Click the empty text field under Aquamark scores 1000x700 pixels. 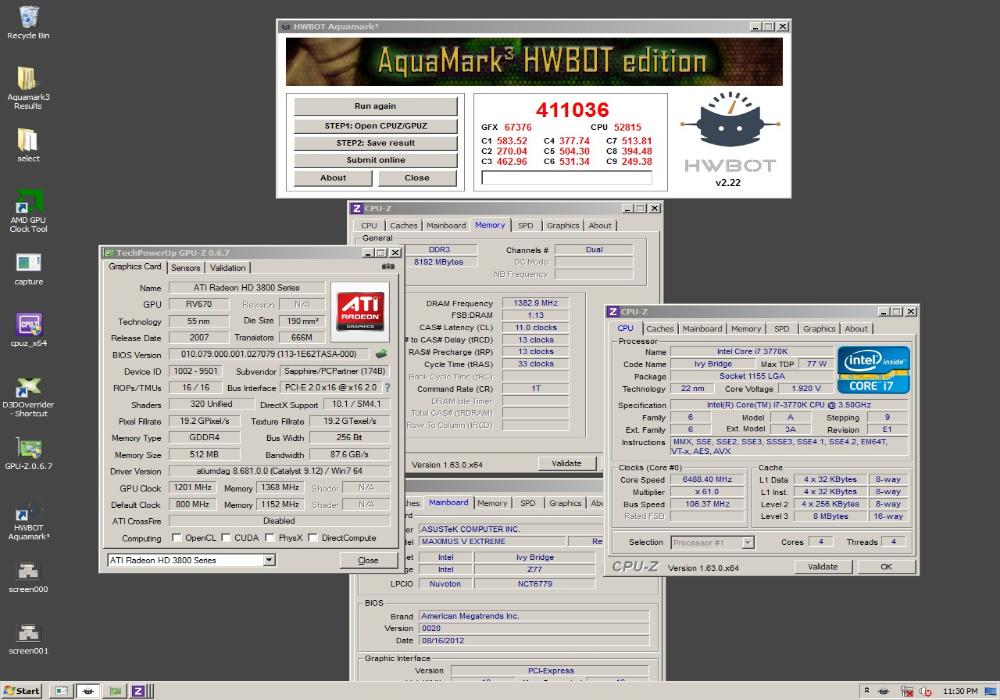point(566,178)
